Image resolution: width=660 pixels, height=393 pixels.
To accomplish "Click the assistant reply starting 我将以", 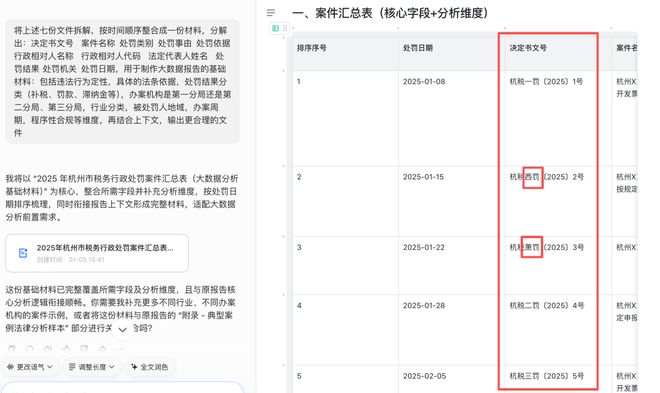I will [x=122, y=198].
